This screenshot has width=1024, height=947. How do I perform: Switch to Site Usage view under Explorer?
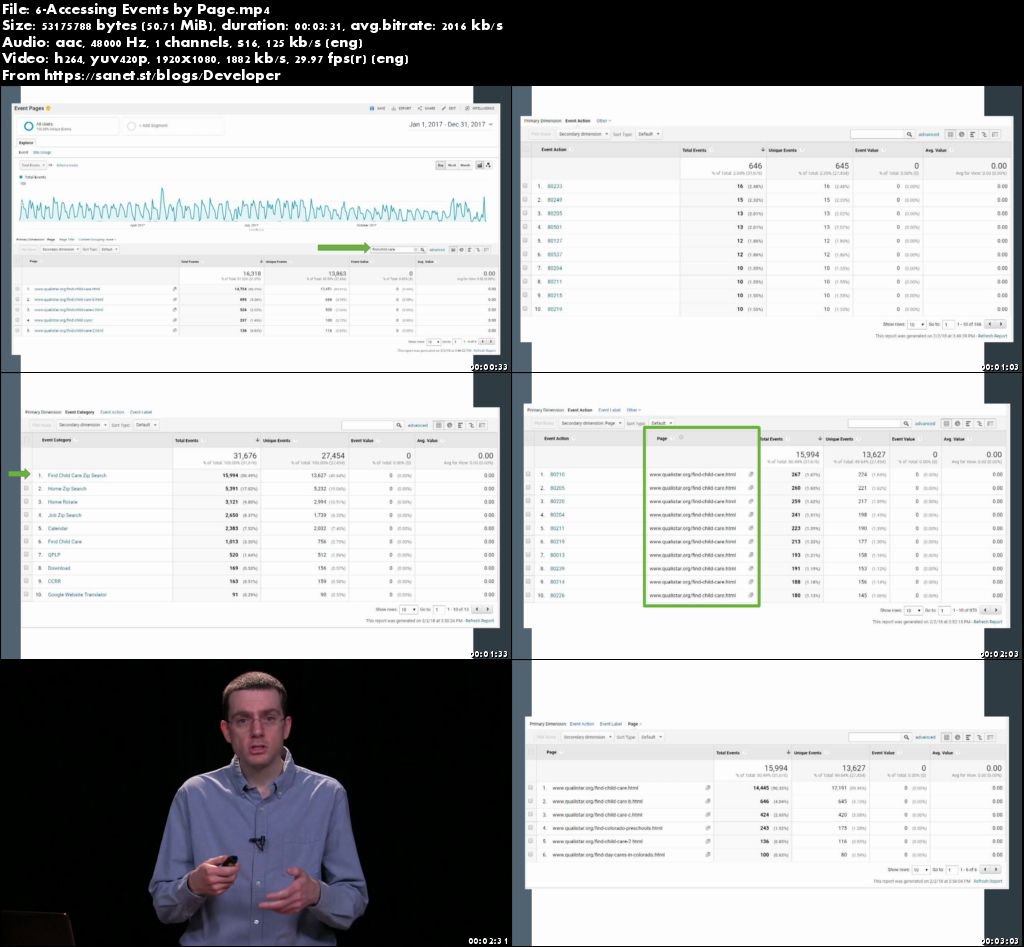(x=42, y=153)
